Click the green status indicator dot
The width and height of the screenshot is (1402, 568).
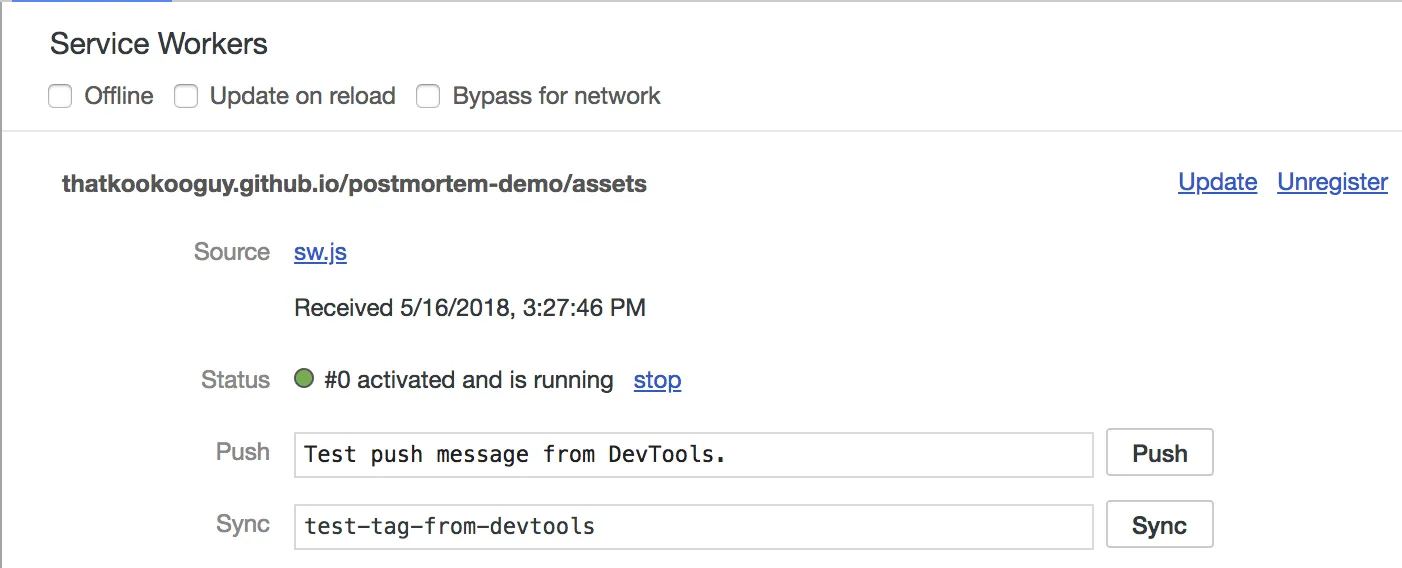coord(304,379)
